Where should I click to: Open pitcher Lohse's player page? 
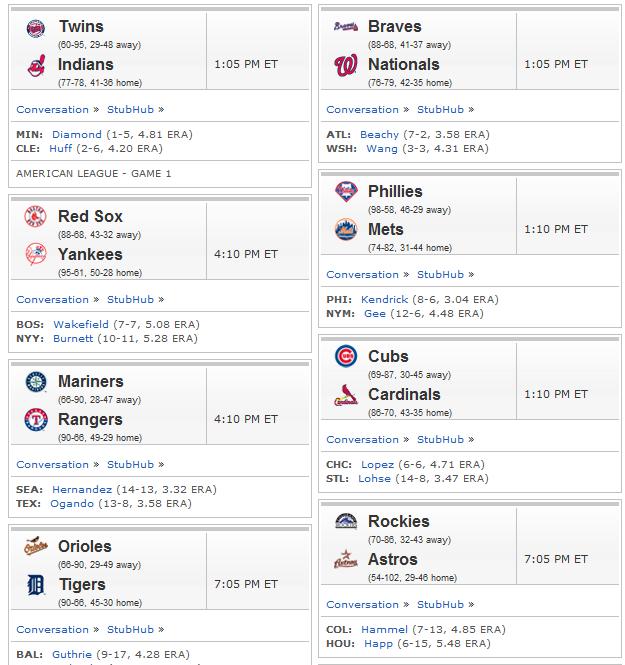point(374,478)
